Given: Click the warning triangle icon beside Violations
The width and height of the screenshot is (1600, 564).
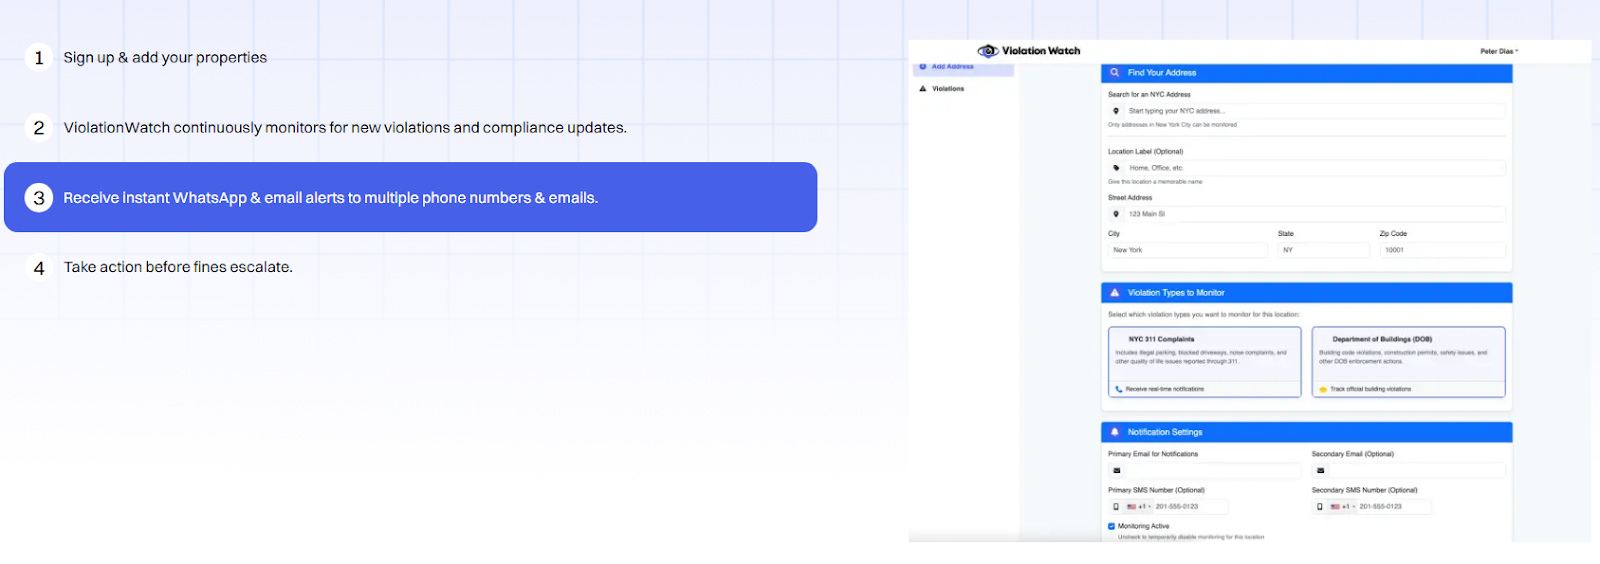Looking at the screenshot, I should pyautogui.click(x=923, y=89).
